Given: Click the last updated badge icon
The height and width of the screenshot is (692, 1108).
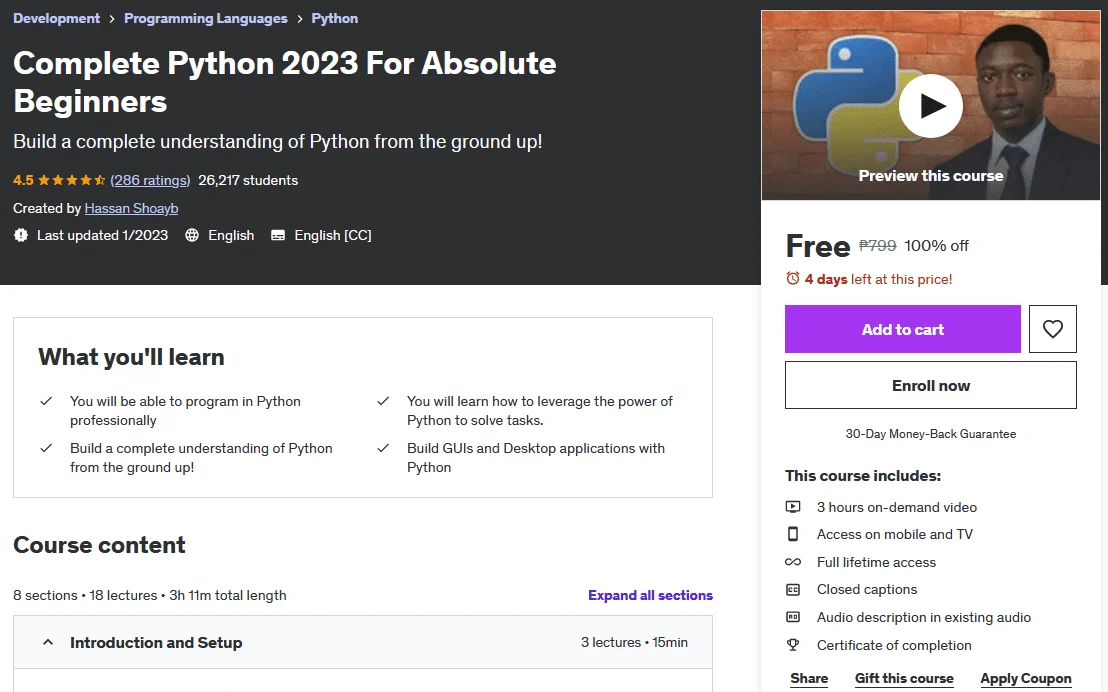Looking at the screenshot, I should click(20, 235).
